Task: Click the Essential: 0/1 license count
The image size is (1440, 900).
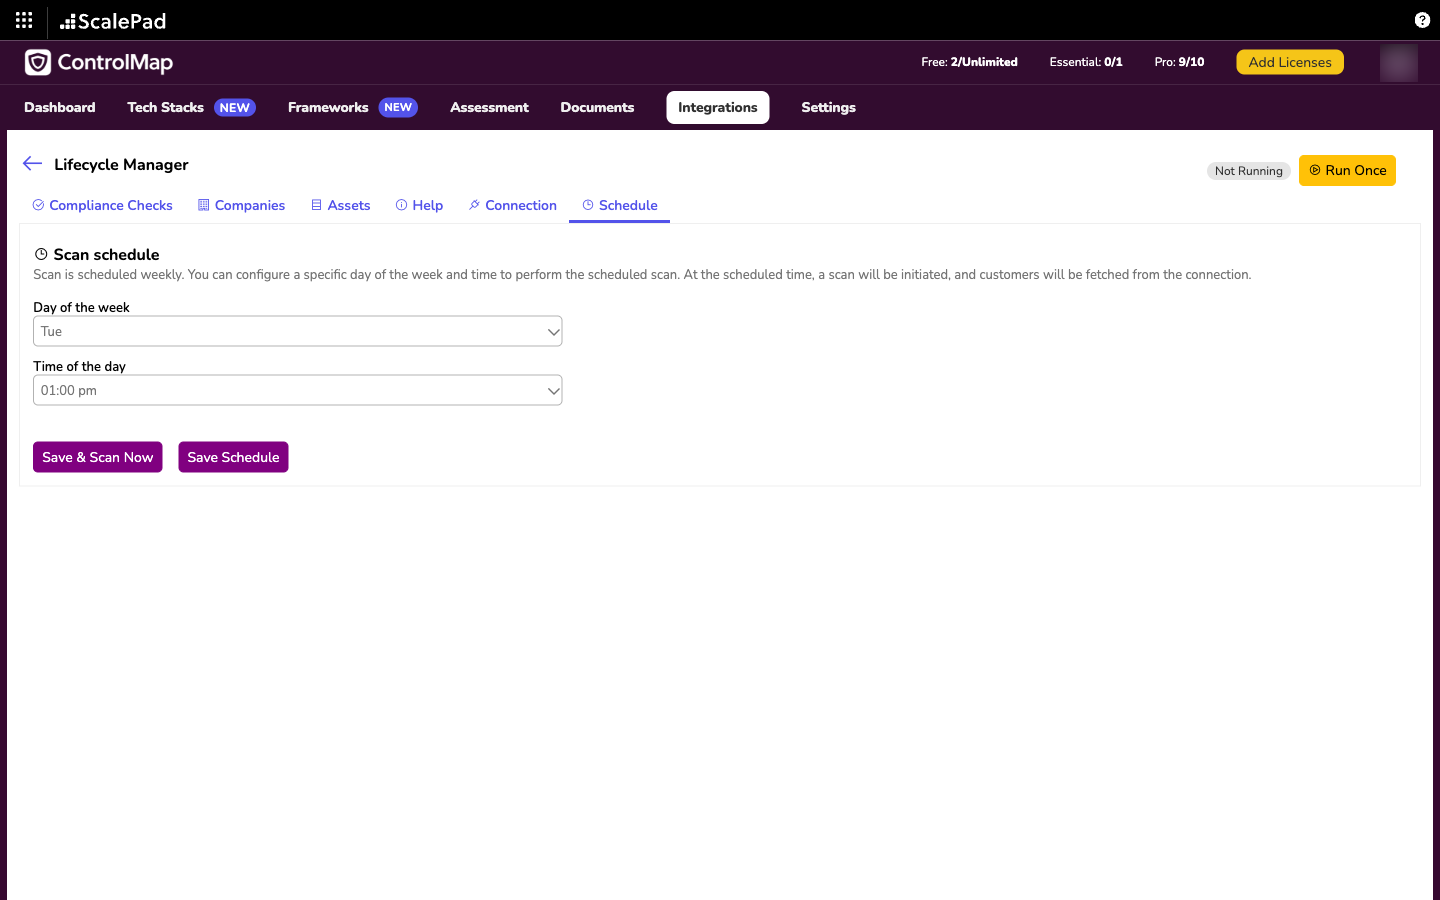Action: (x=1086, y=62)
